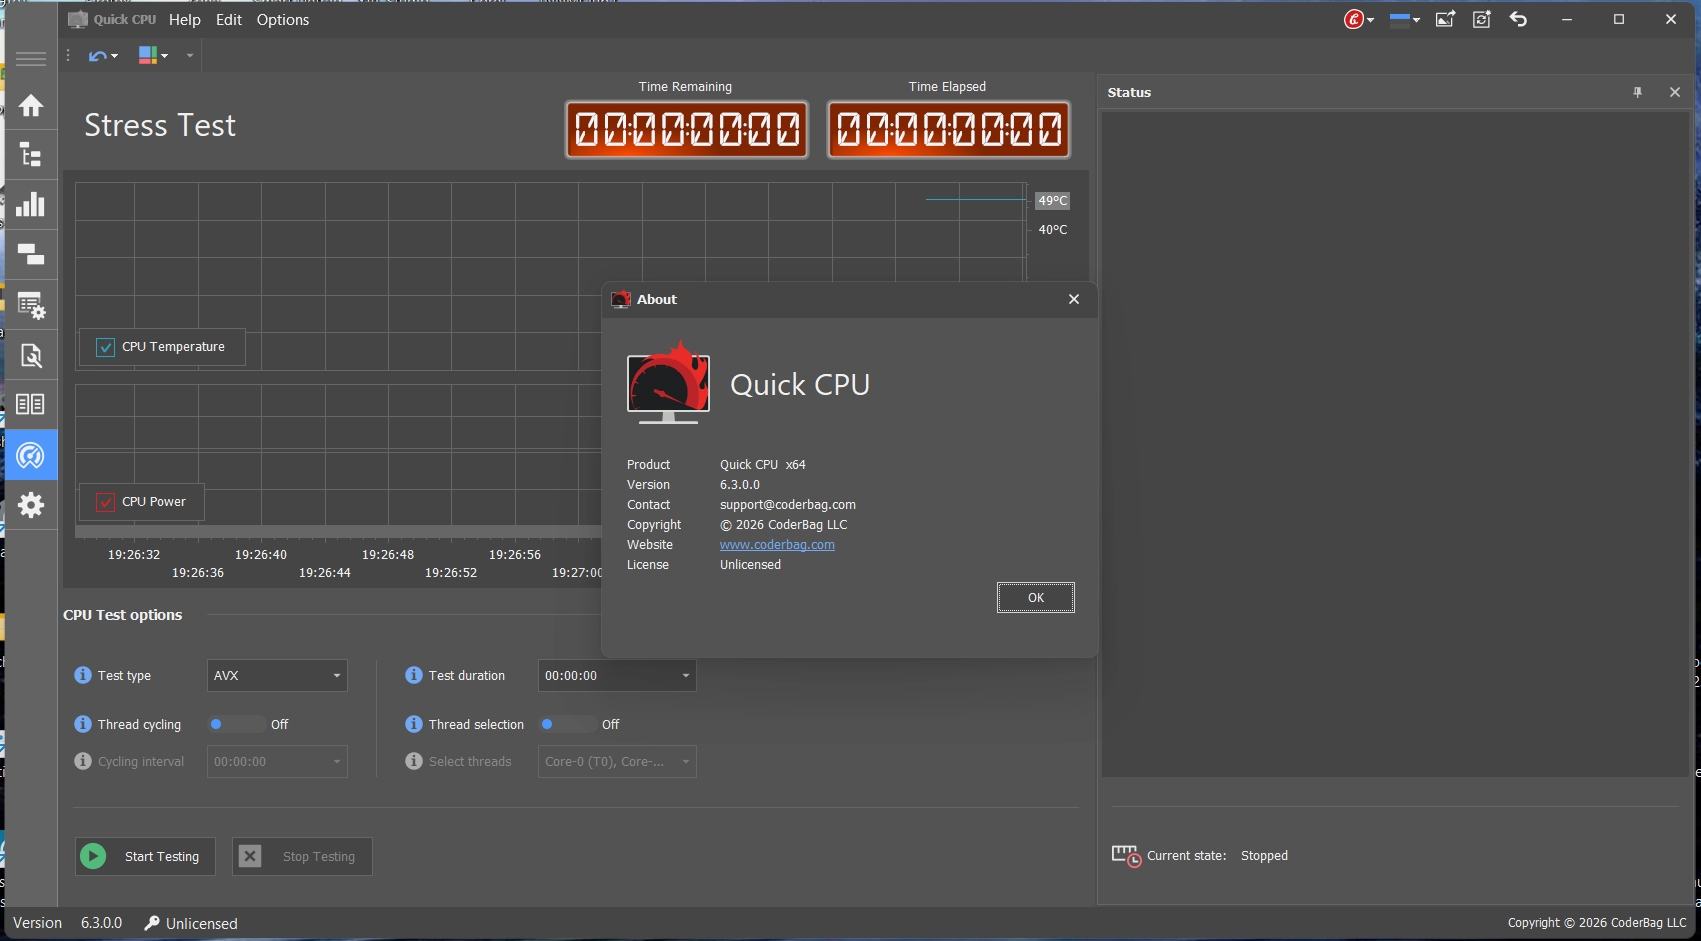Uncheck the CPU Power checkbox
Image resolution: width=1701 pixels, height=941 pixels.
pyautogui.click(x=105, y=502)
